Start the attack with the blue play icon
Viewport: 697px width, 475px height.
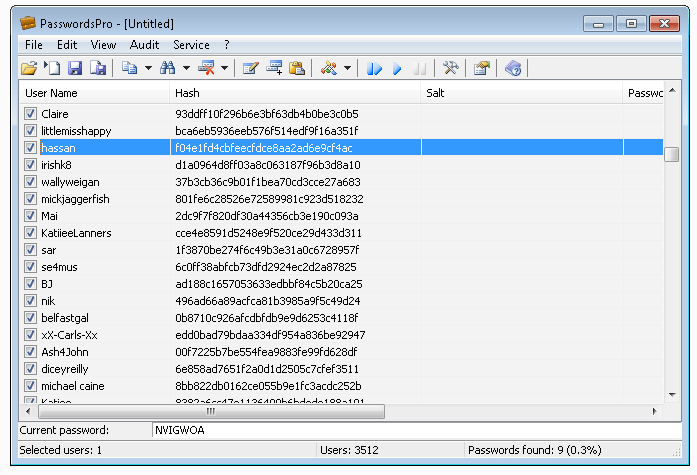397,68
